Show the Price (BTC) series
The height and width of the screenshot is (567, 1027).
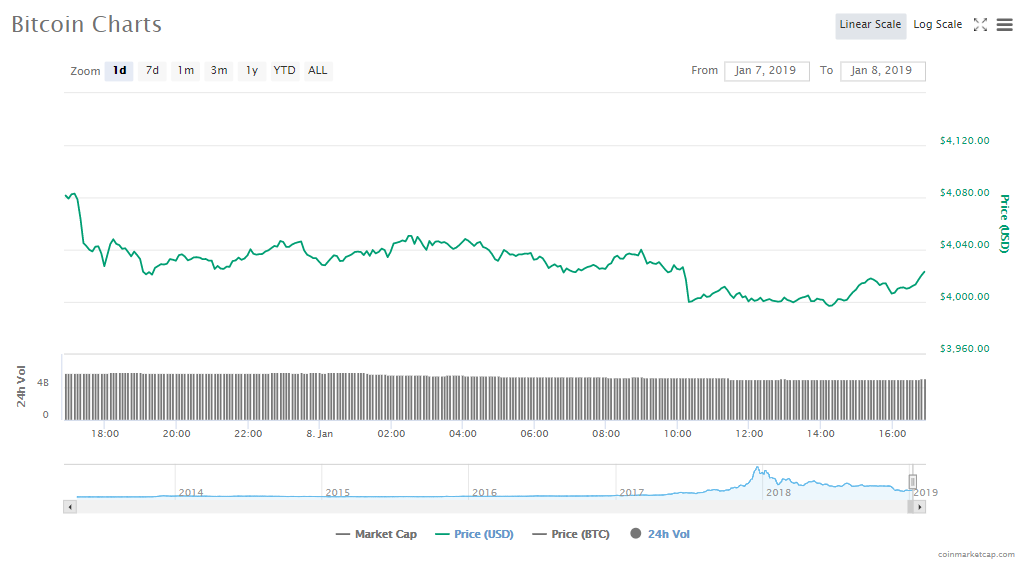(x=571, y=534)
